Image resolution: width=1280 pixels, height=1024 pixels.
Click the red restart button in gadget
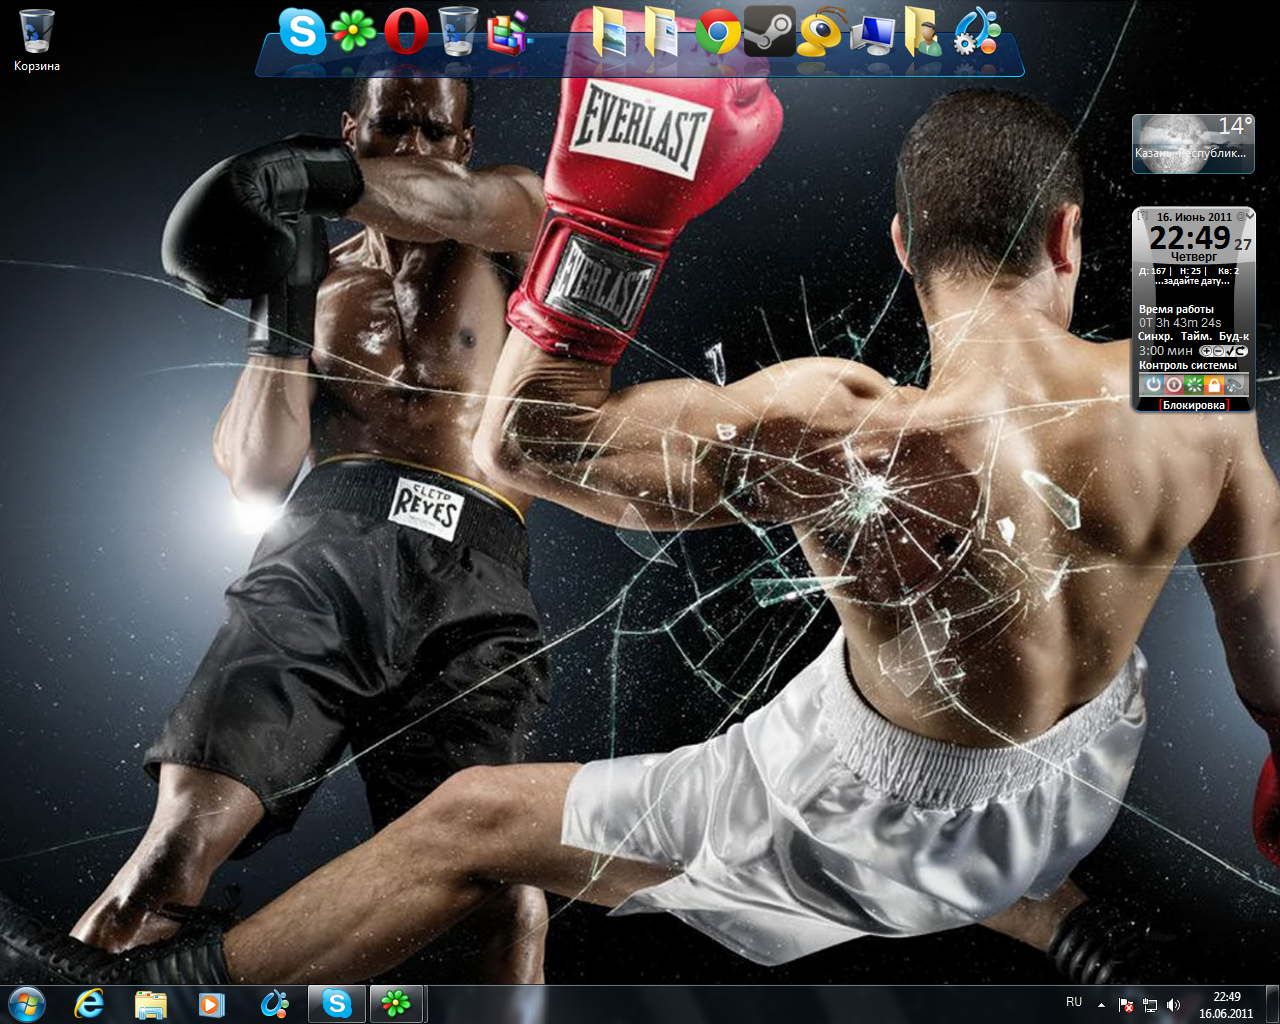click(1174, 384)
